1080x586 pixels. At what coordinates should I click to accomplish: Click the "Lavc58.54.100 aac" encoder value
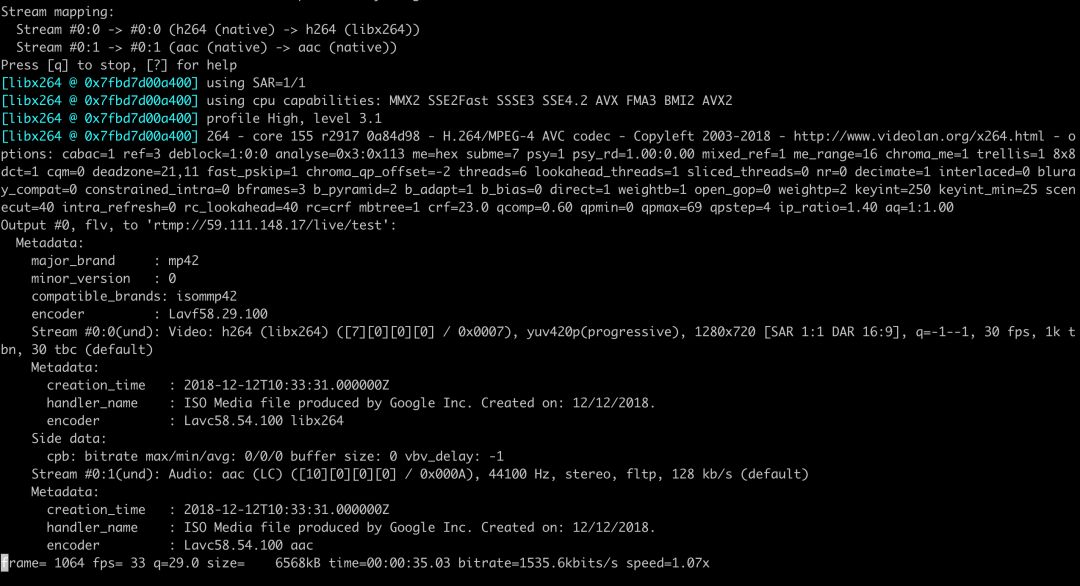tap(246, 546)
